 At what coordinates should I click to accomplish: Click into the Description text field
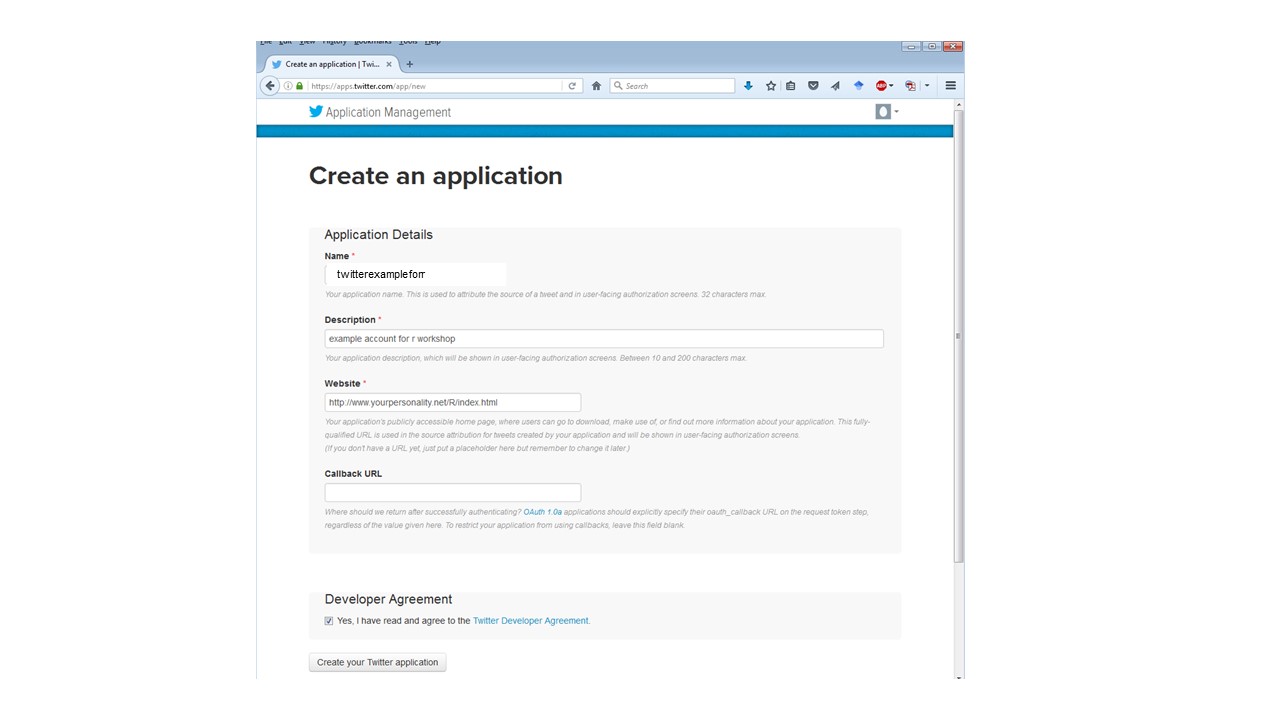[x=604, y=339]
